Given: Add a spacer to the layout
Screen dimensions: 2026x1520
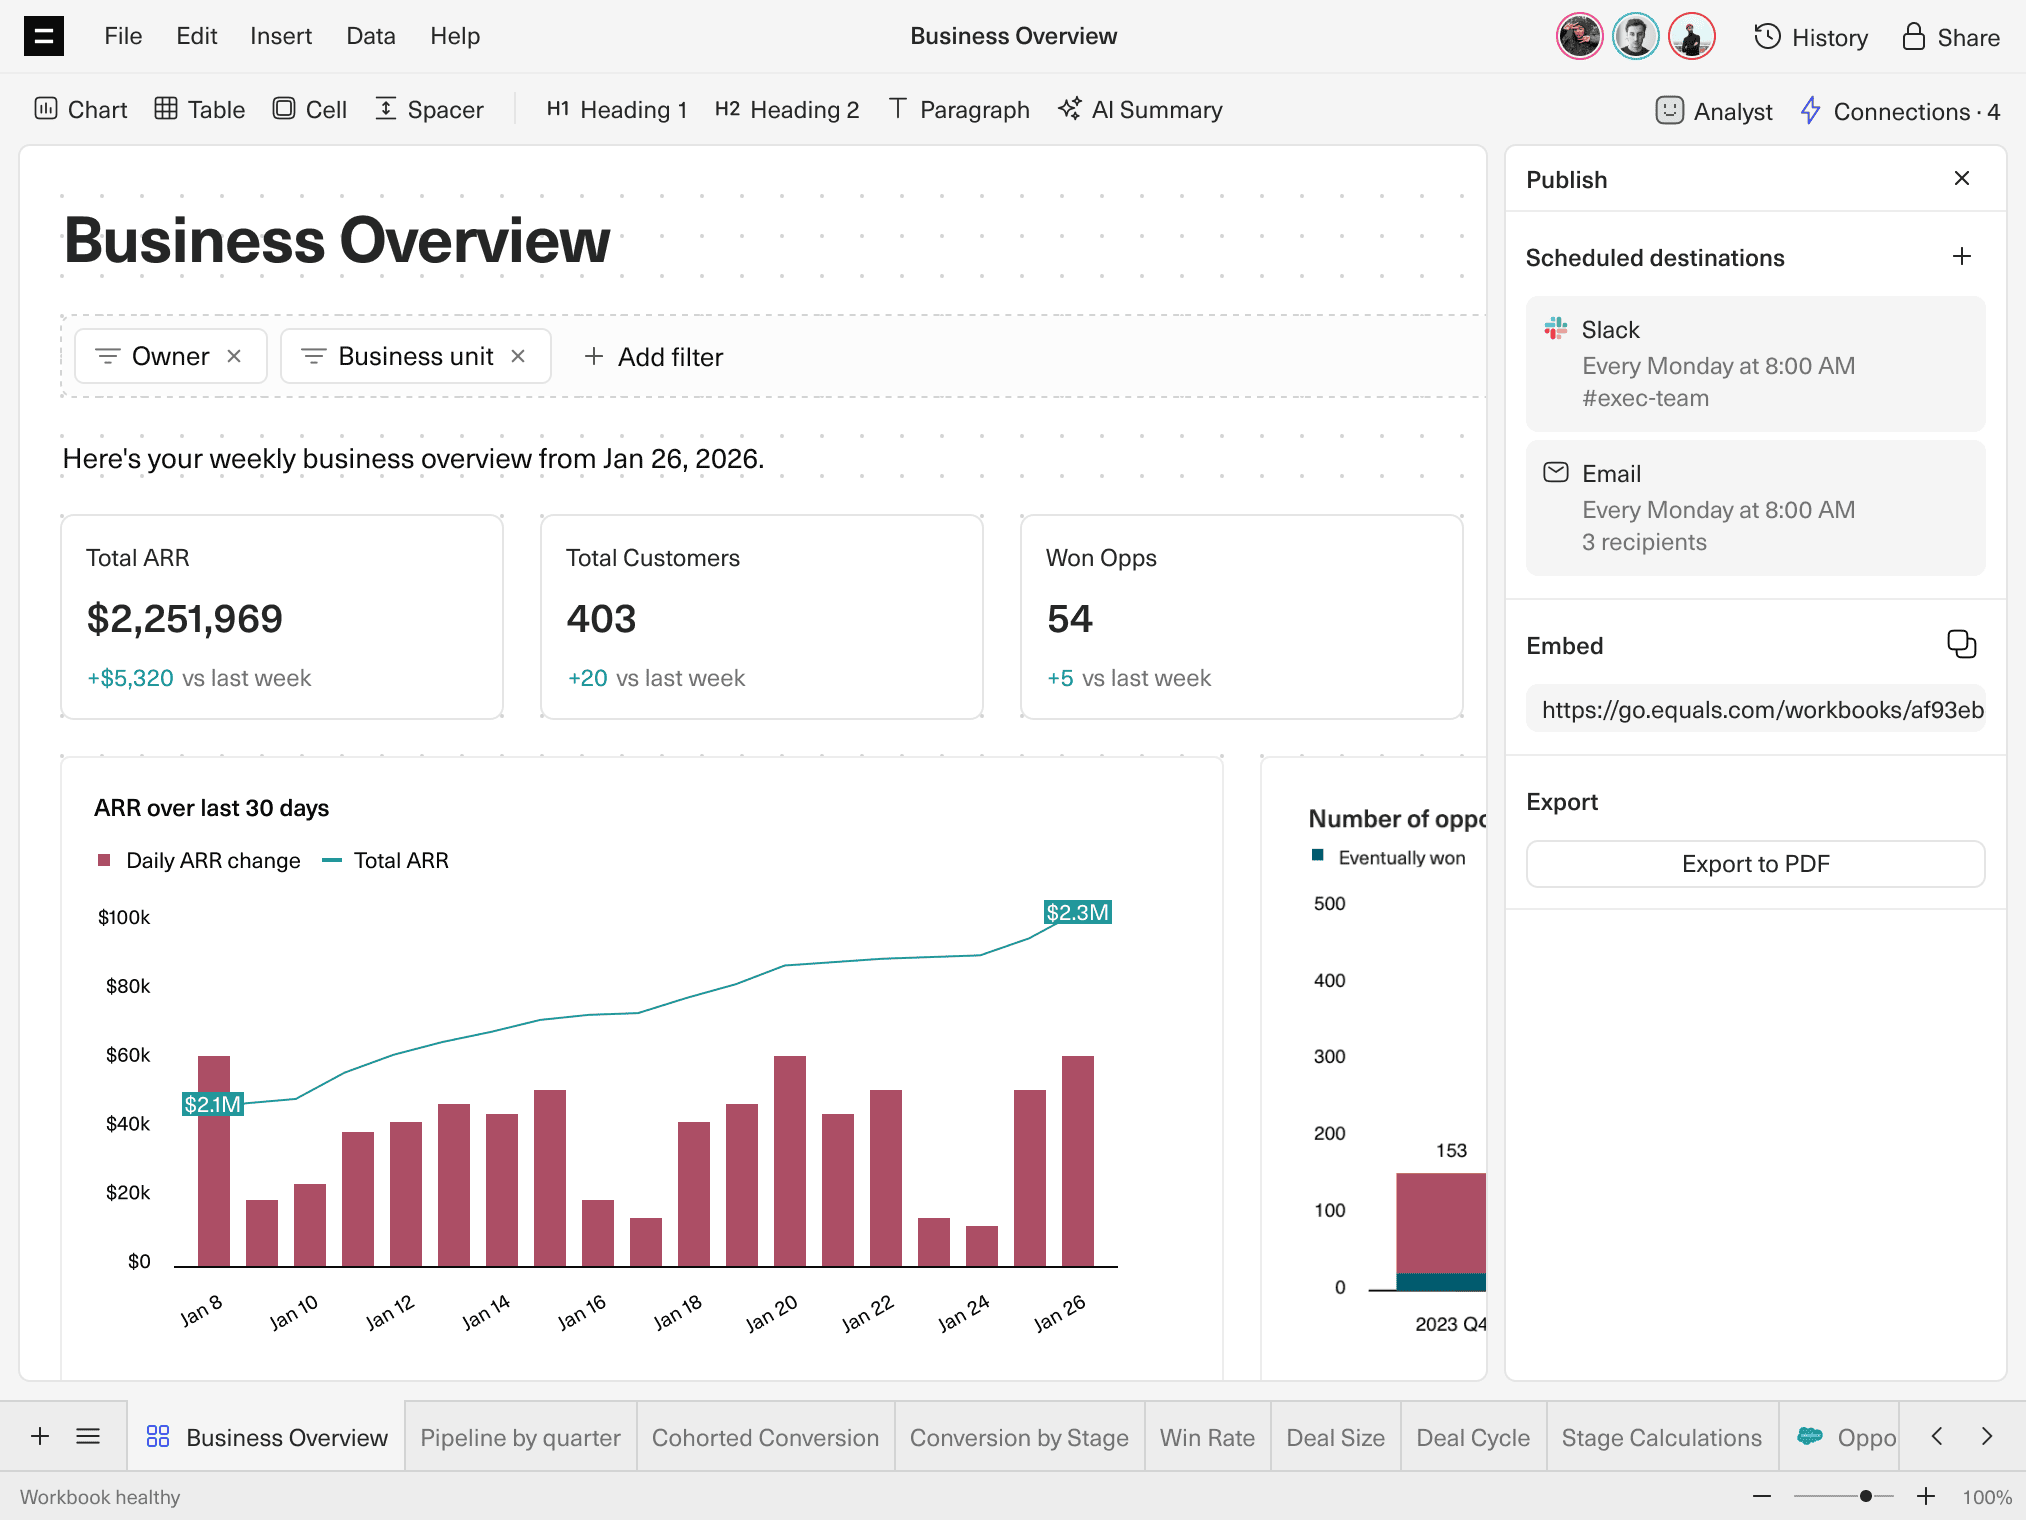Looking at the screenshot, I should coord(428,110).
